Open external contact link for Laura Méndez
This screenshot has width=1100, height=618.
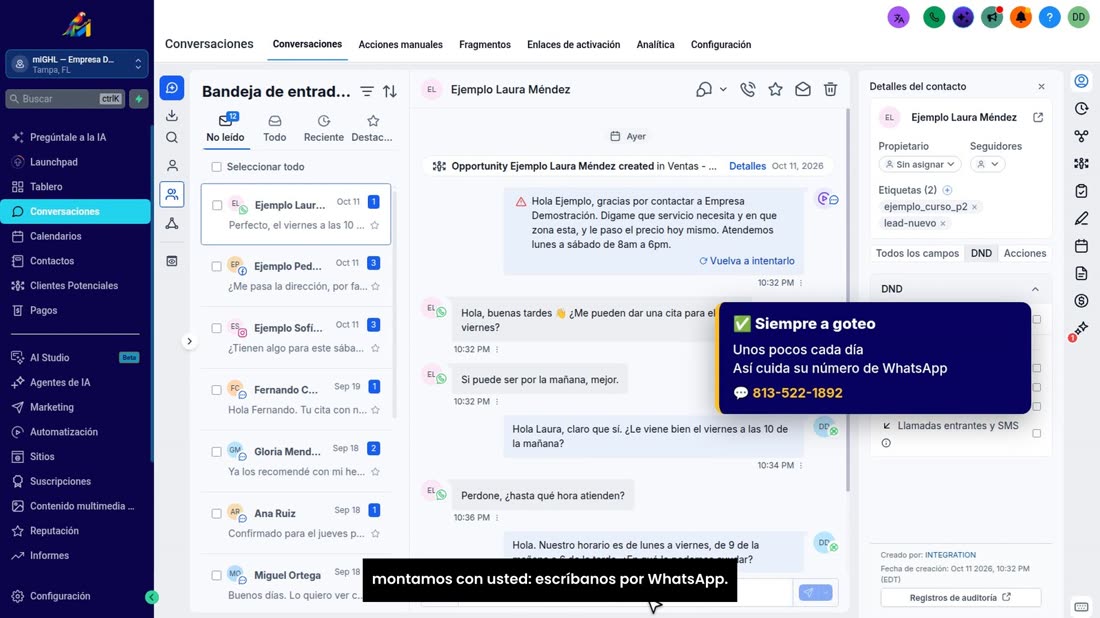[x=1038, y=117]
